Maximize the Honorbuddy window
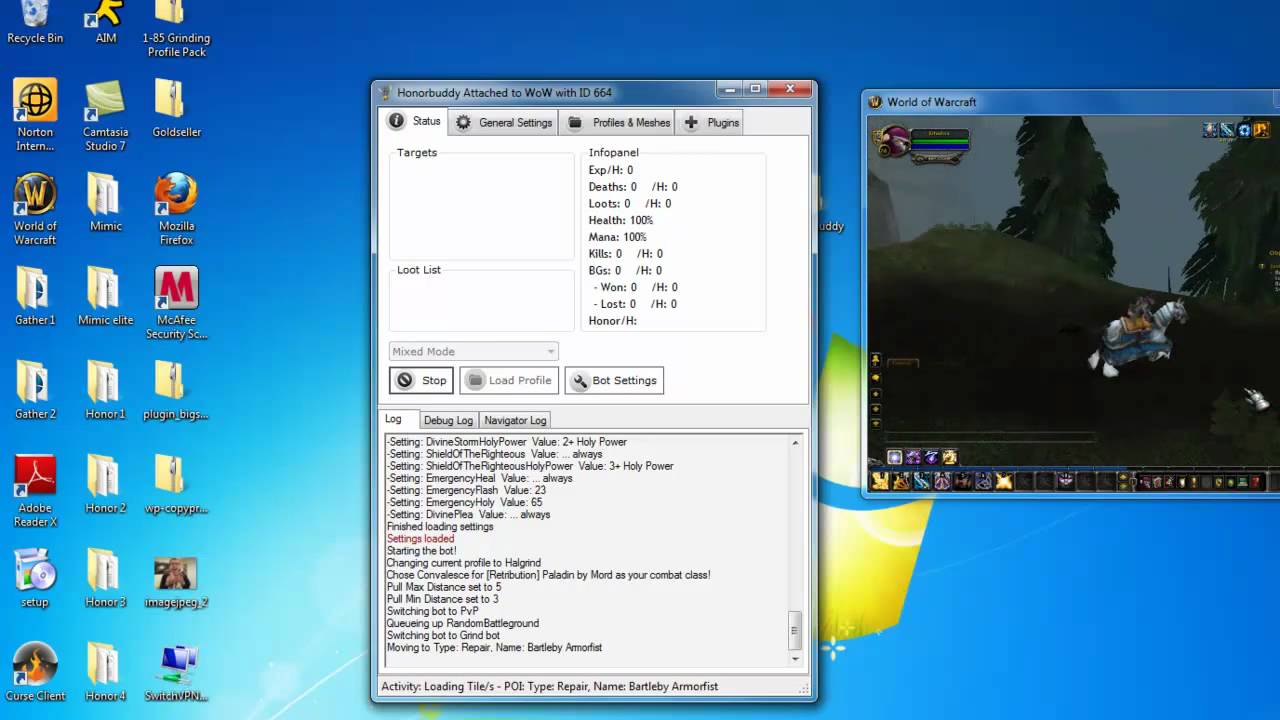1280x720 pixels. point(755,89)
